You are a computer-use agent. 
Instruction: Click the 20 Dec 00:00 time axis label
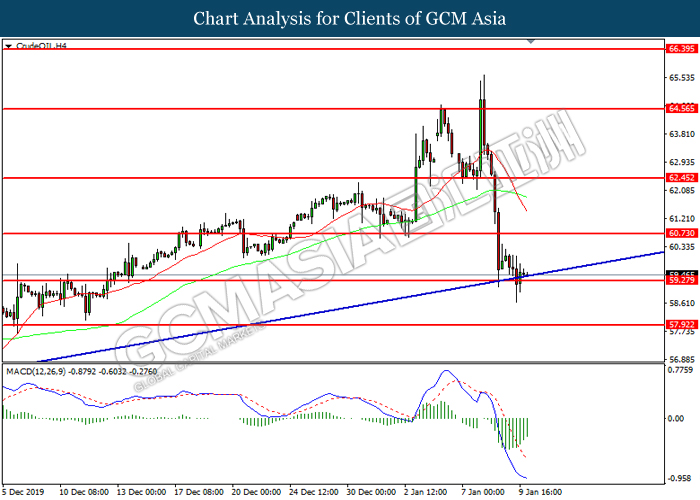(x=257, y=492)
